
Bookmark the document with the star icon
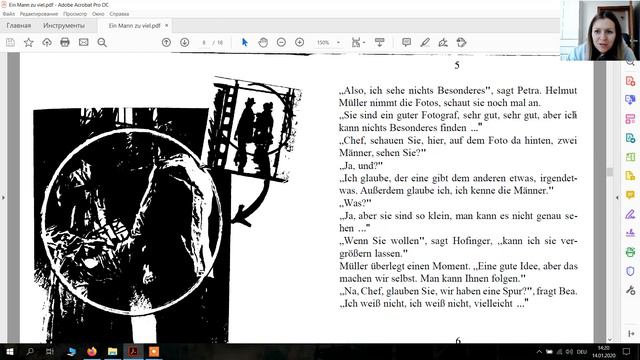pos(29,42)
